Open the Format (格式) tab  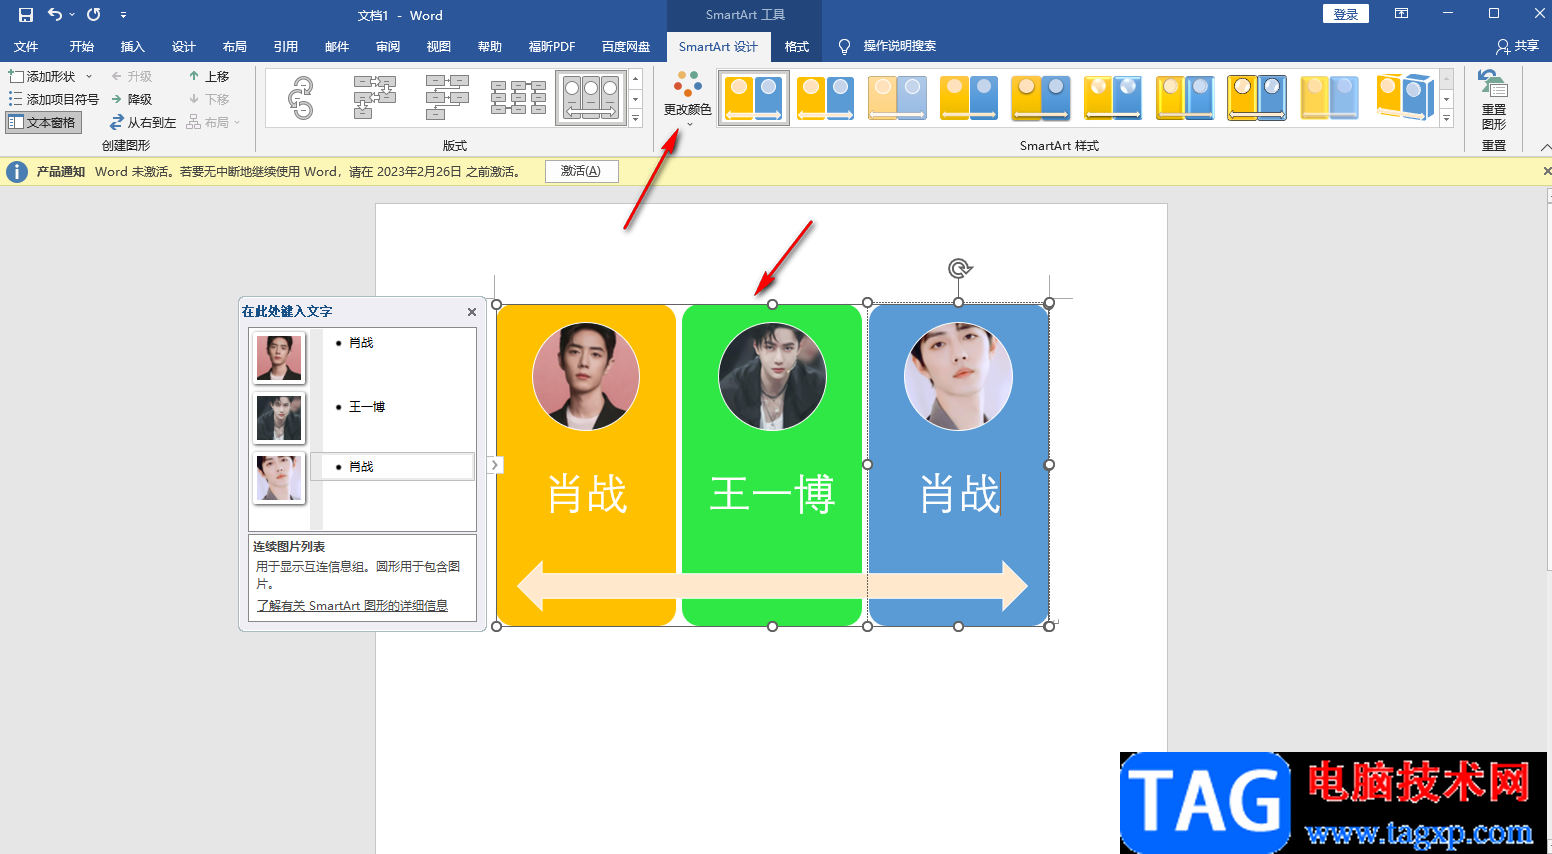797,46
